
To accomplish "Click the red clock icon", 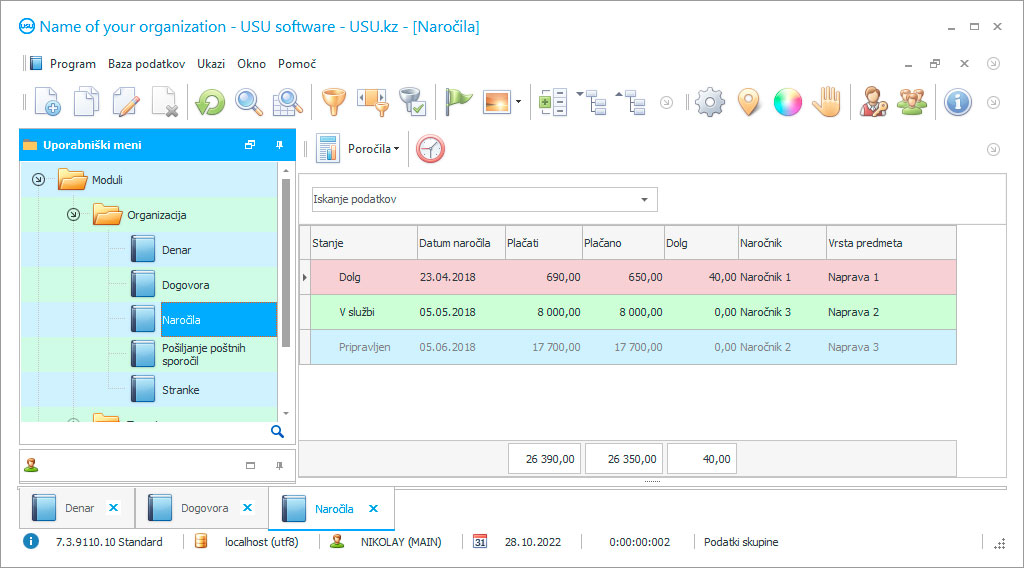I will (x=430, y=149).
